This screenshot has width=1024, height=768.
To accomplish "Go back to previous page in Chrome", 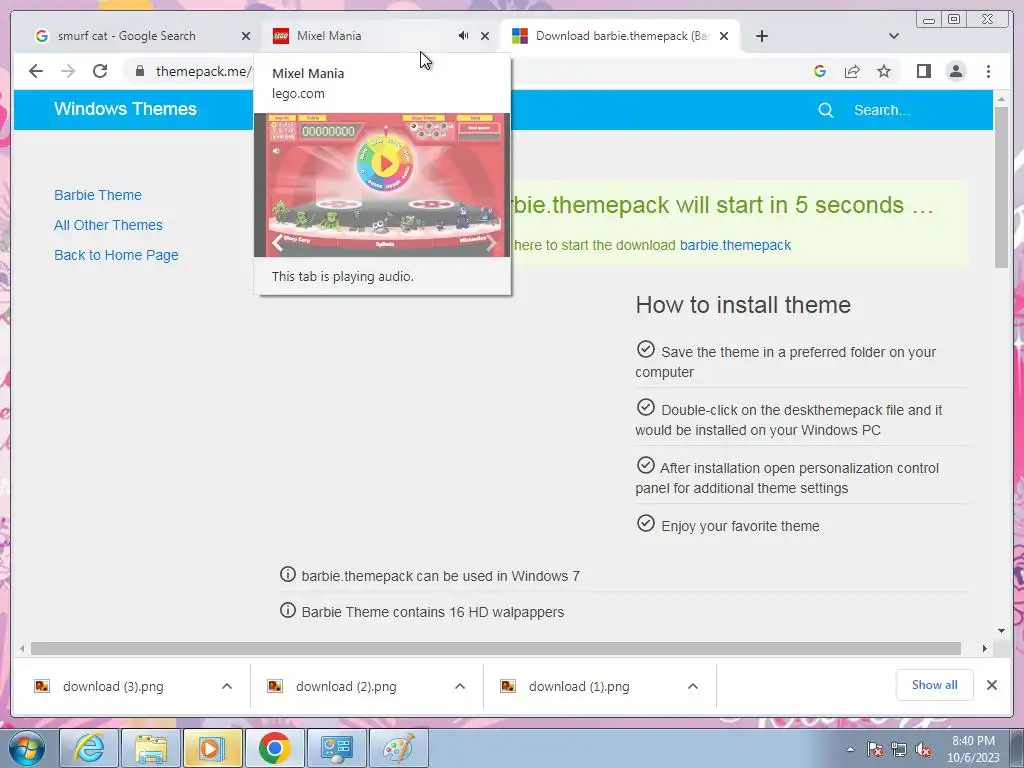I will (x=36, y=71).
